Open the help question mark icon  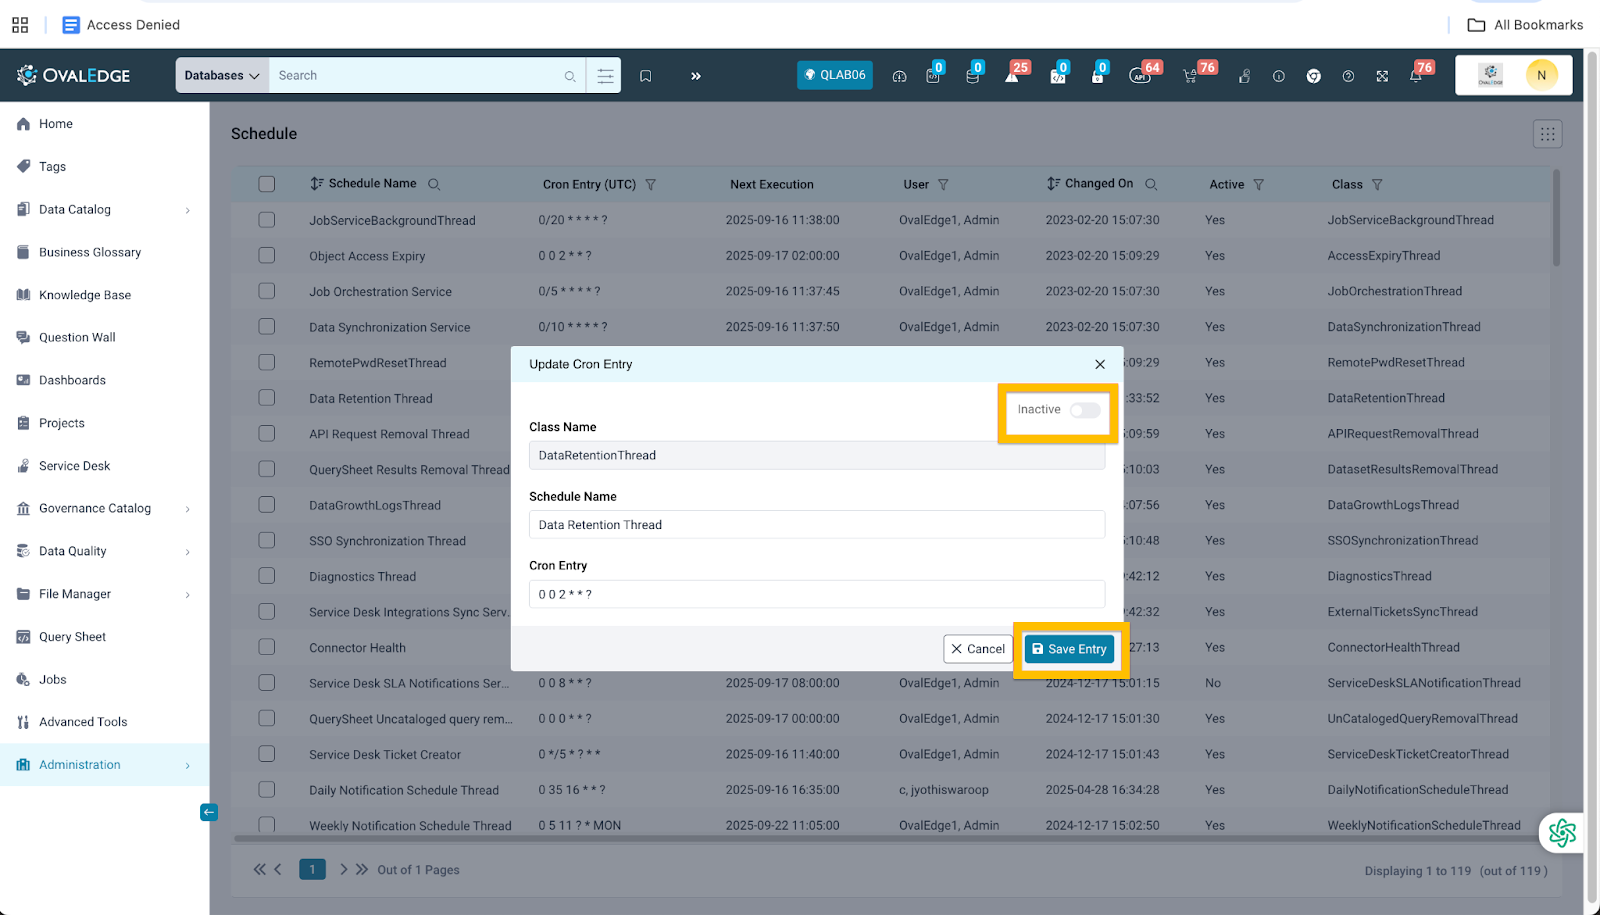click(1348, 76)
